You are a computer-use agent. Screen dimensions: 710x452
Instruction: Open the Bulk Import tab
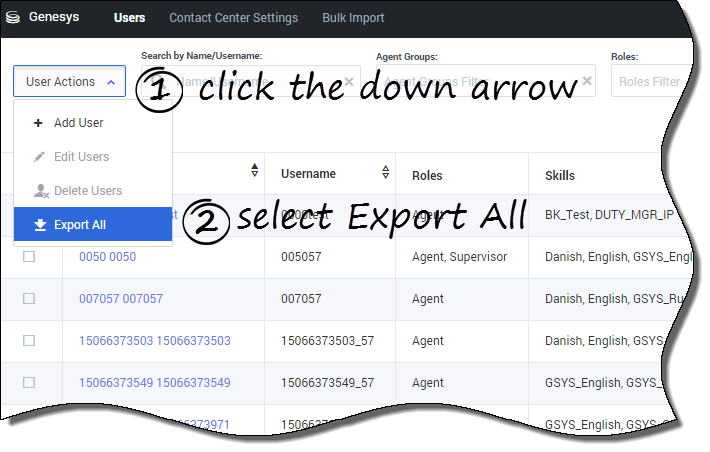coord(353,18)
